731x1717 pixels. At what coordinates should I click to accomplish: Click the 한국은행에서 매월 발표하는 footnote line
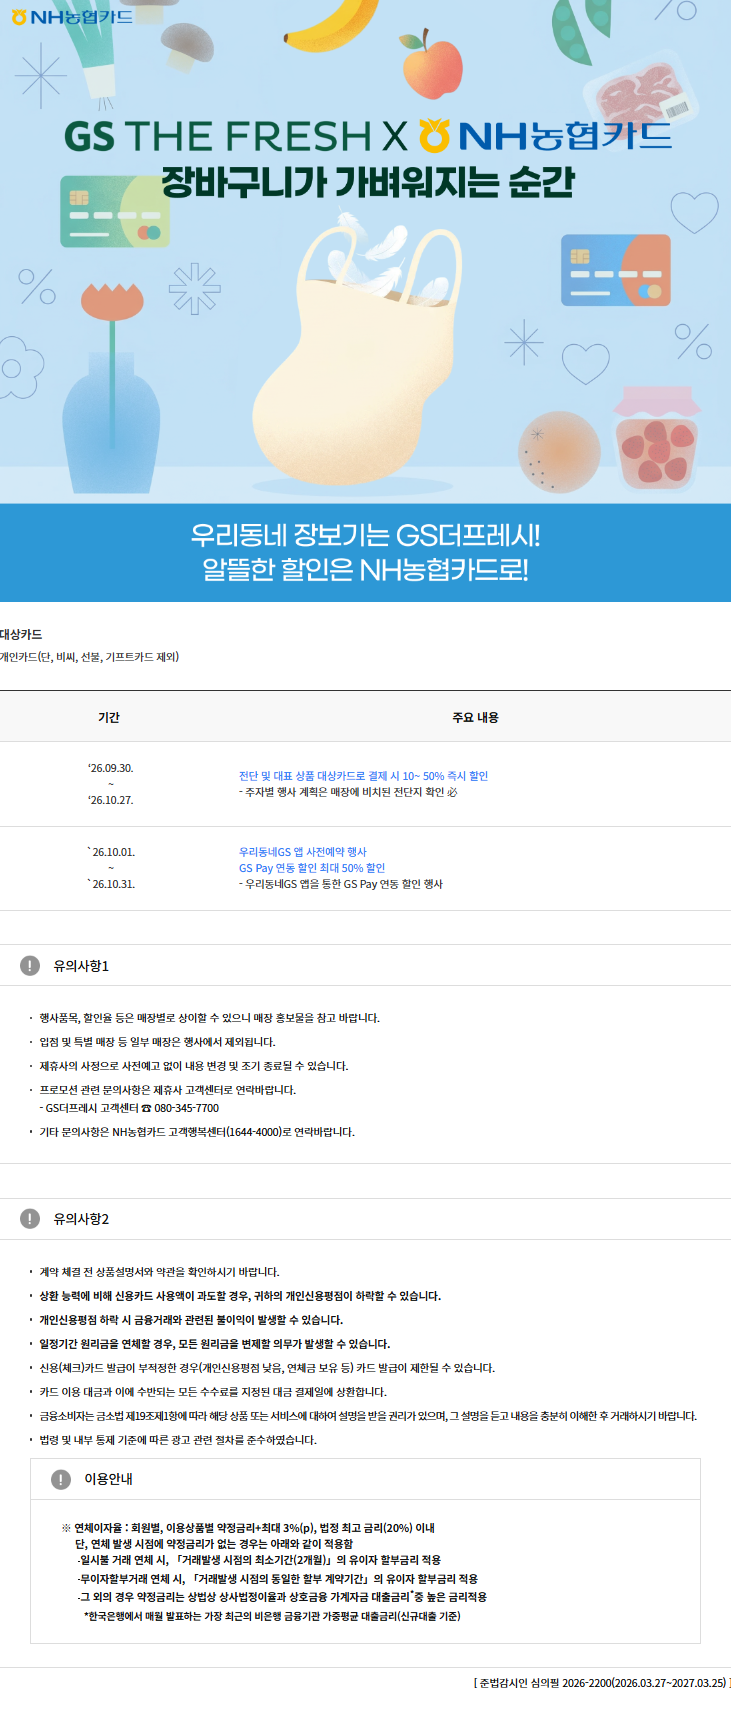[x=272, y=1616]
